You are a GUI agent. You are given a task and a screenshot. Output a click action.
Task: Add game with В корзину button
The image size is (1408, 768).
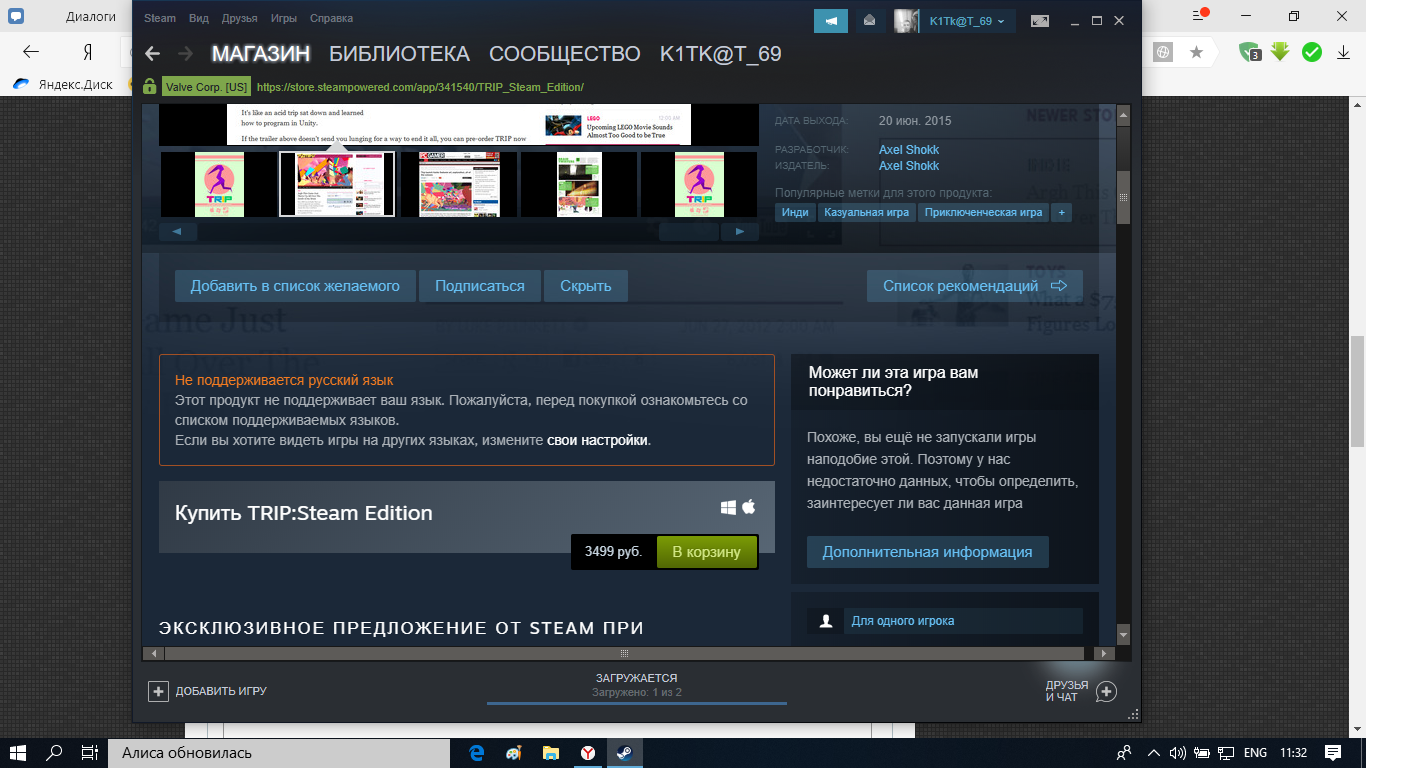pyautogui.click(x=706, y=552)
